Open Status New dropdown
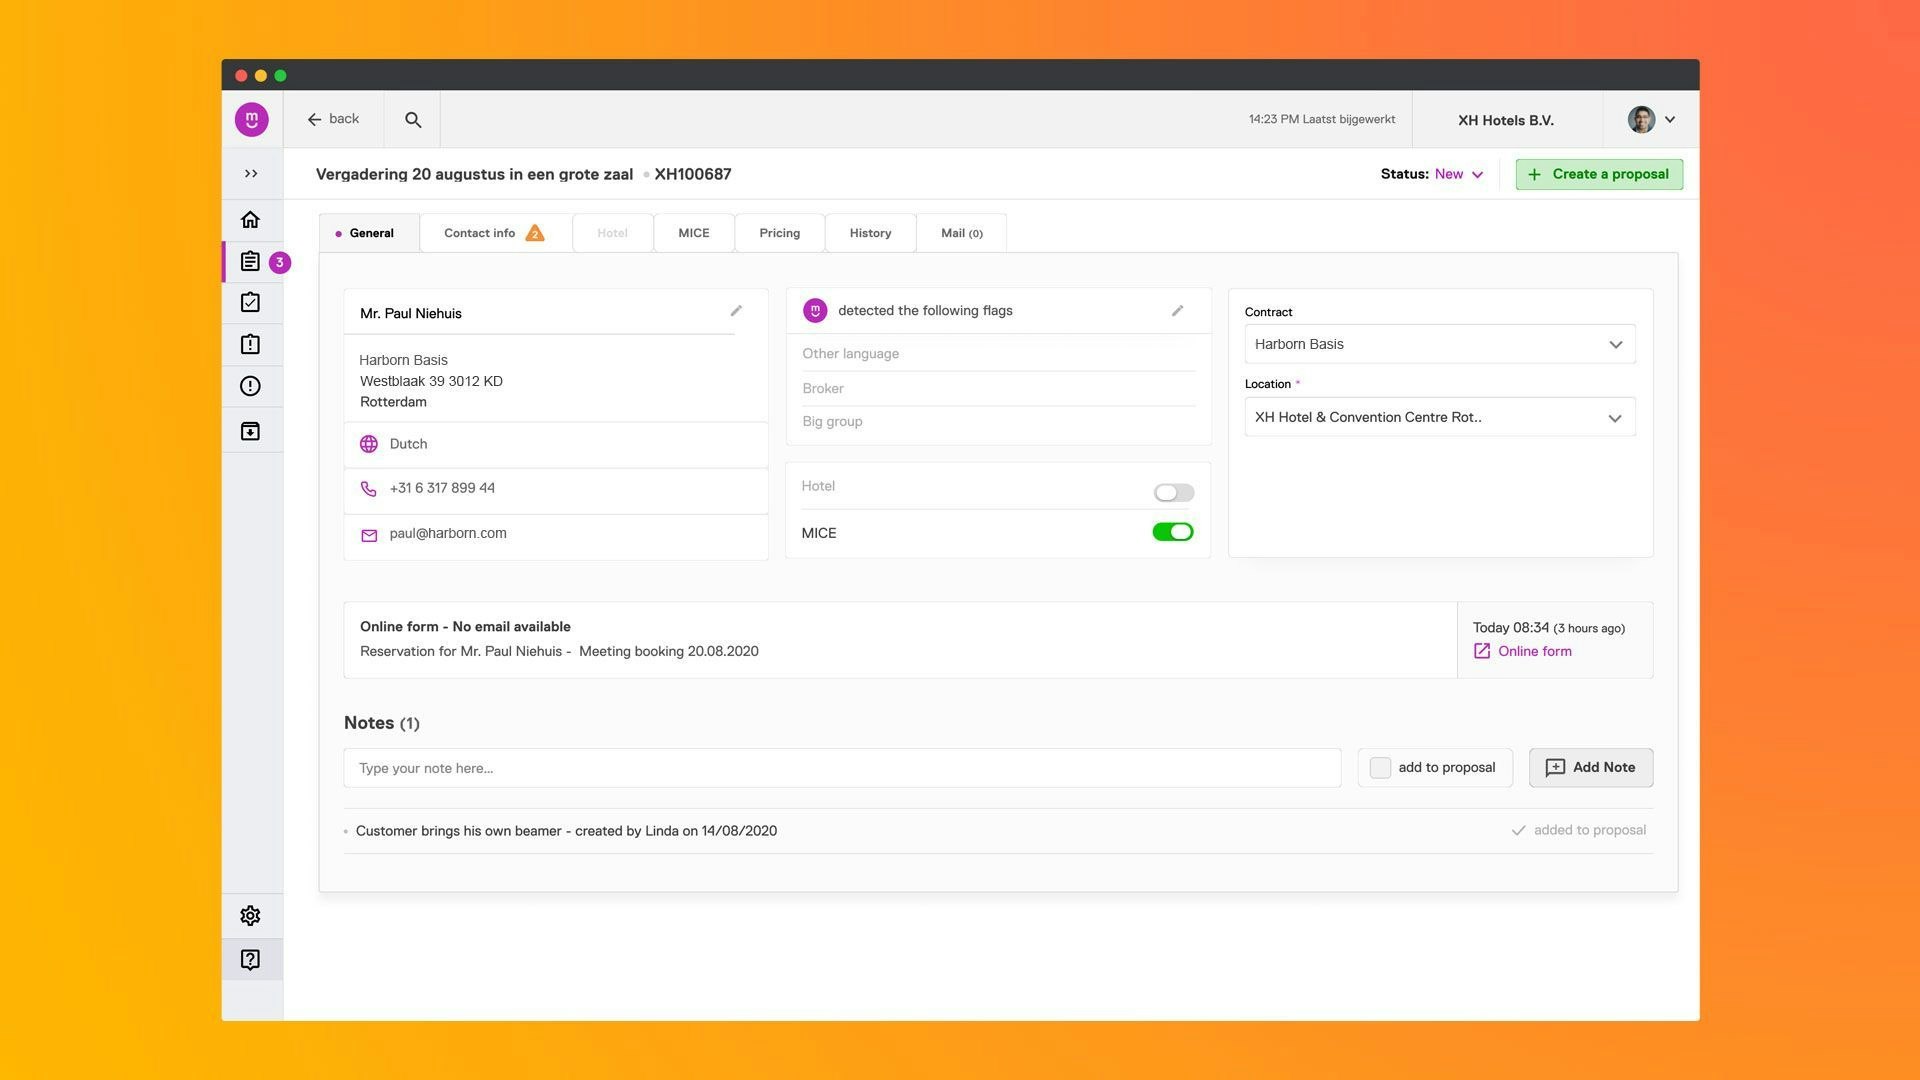 [1458, 174]
